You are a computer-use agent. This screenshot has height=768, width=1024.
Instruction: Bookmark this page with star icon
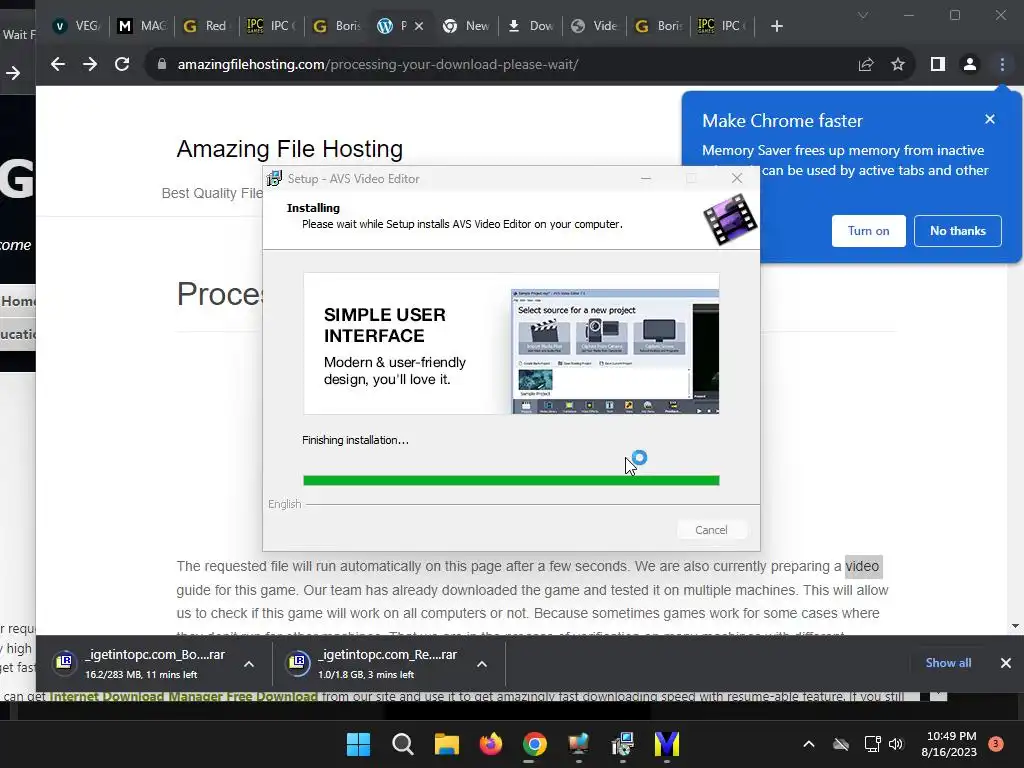click(x=898, y=64)
